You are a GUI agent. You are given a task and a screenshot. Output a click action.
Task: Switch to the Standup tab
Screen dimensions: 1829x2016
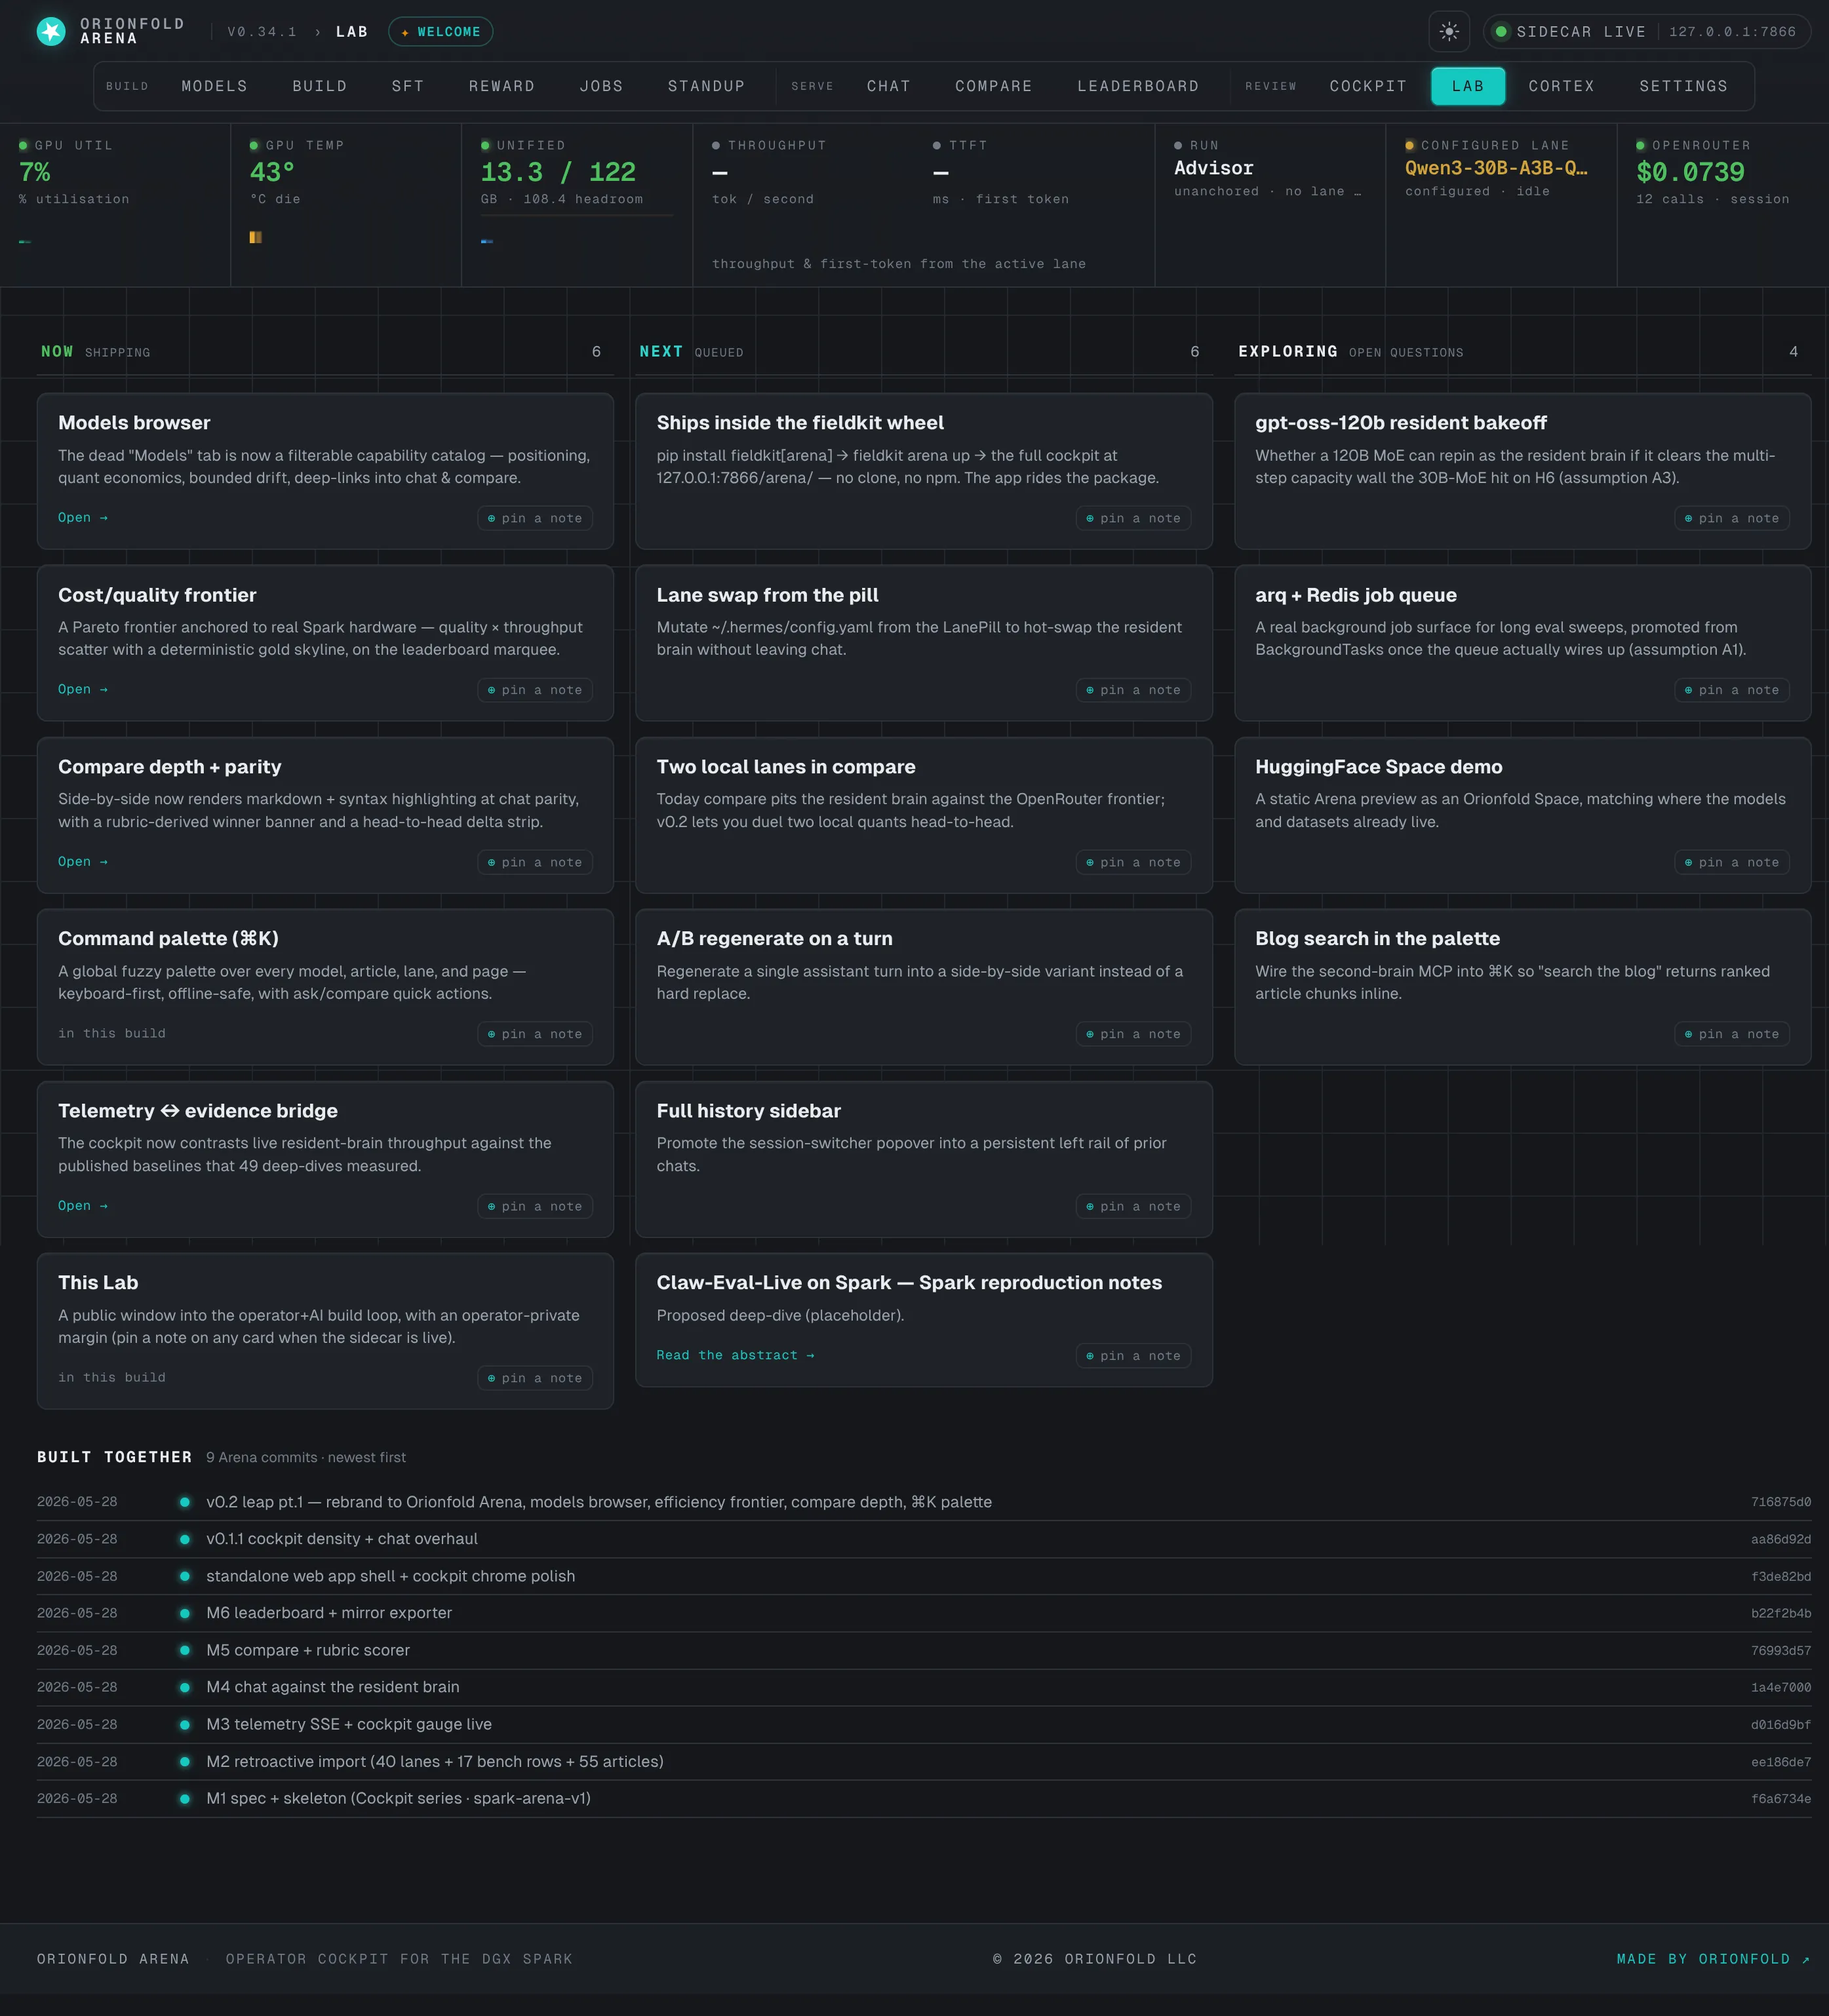706,86
